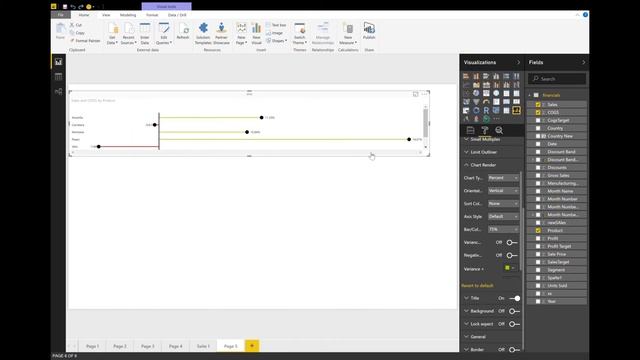Open the Report view from the left sidebar
Viewport: 640px width, 360px height.
tap(58, 62)
